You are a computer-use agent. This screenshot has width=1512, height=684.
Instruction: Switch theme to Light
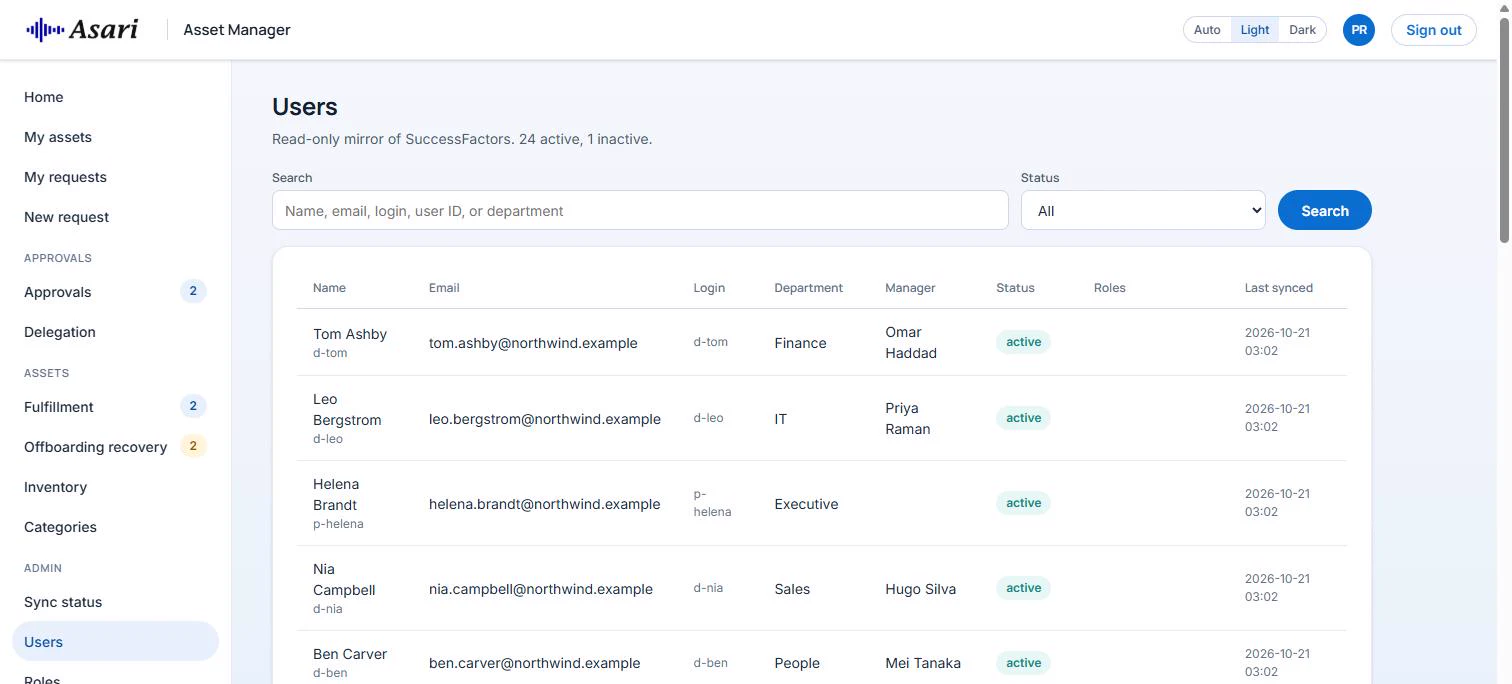click(x=1255, y=30)
